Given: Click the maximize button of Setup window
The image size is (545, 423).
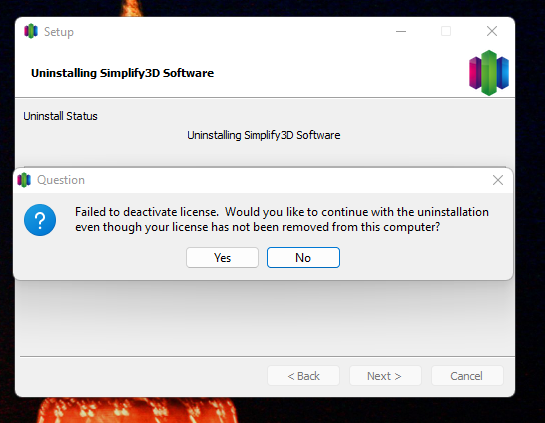Looking at the screenshot, I should tap(446, 31).
